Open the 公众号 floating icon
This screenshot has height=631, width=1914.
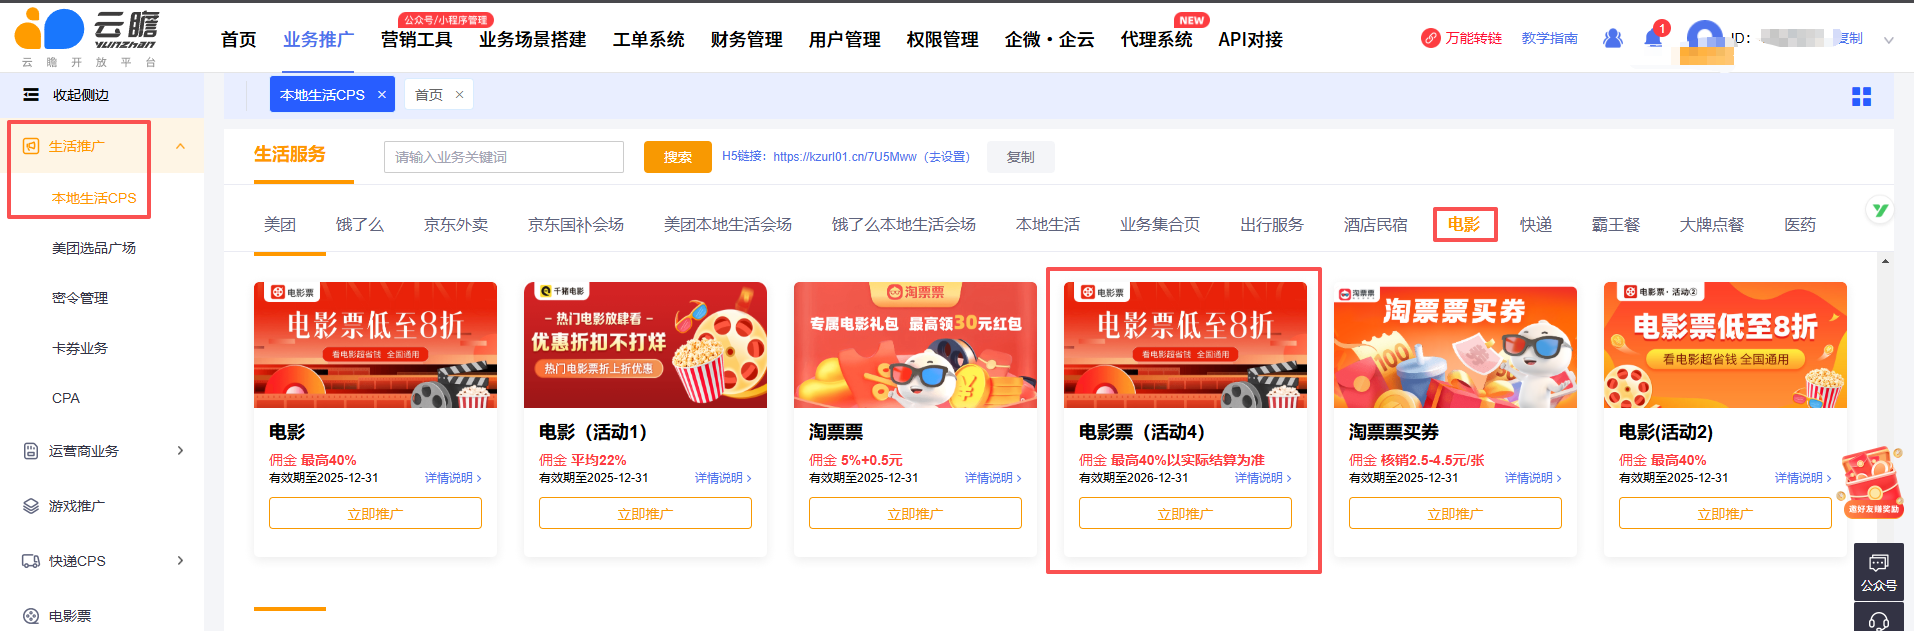pos(1878,570)
